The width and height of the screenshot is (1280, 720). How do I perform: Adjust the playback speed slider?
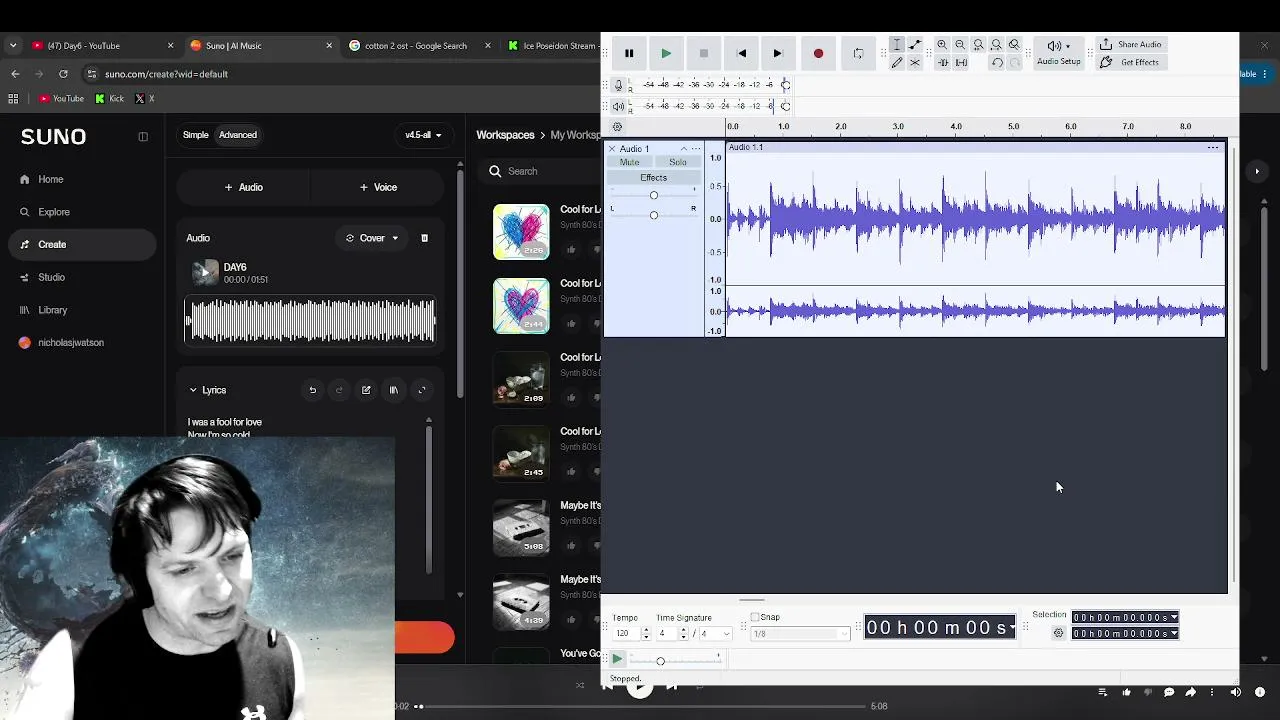(660, 660)
